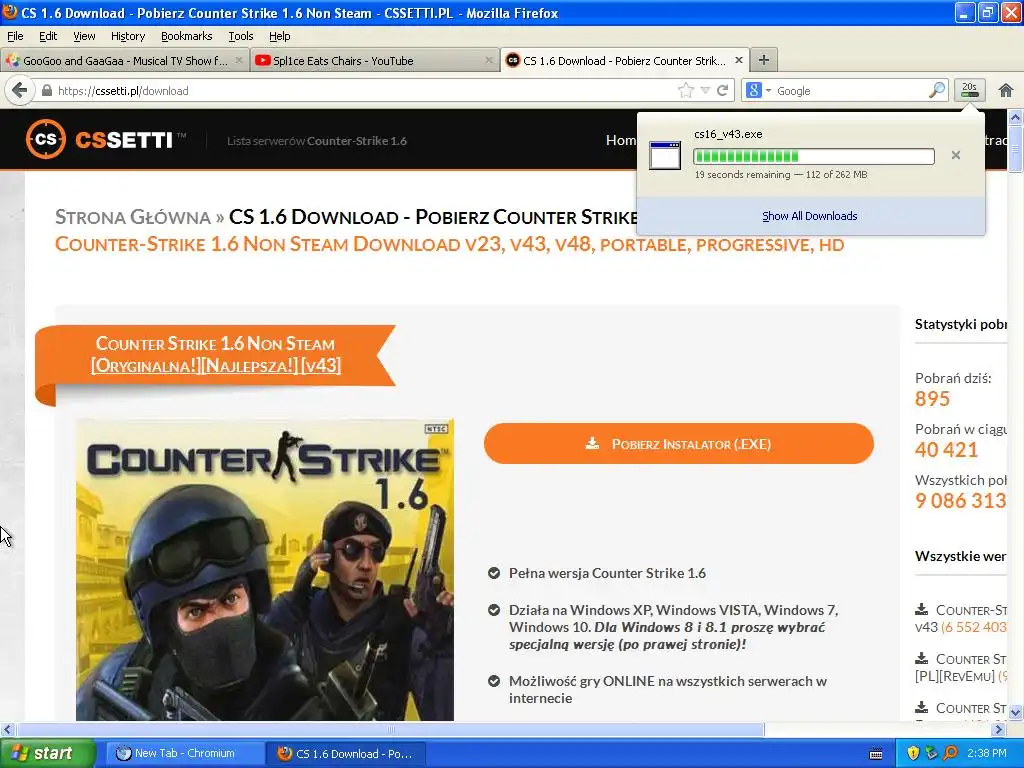Click the Counter St [PL][RevEmu] version link
The width and height of the screenshot is (1024, 768).
[961, 667]
